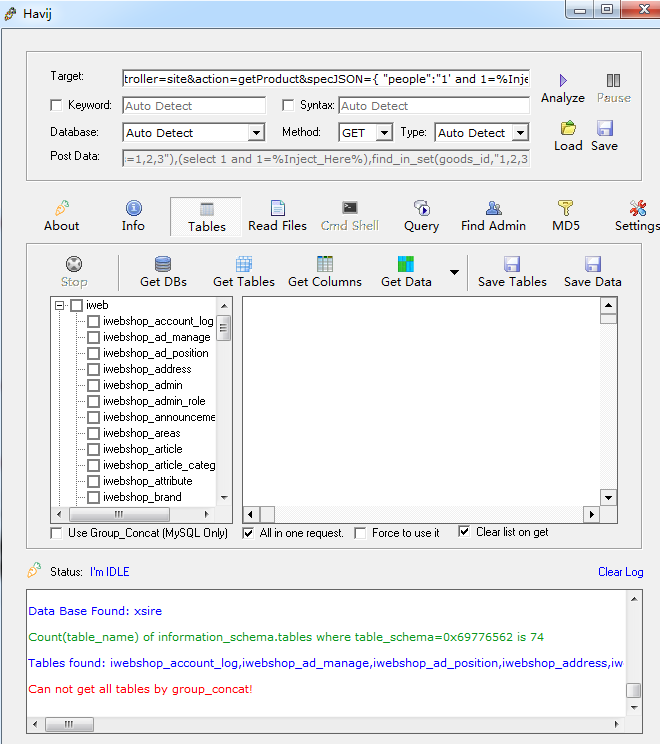Click the log pane vertical scrollbar thumb
Screen dimensions: 660x744
[634, 690]
